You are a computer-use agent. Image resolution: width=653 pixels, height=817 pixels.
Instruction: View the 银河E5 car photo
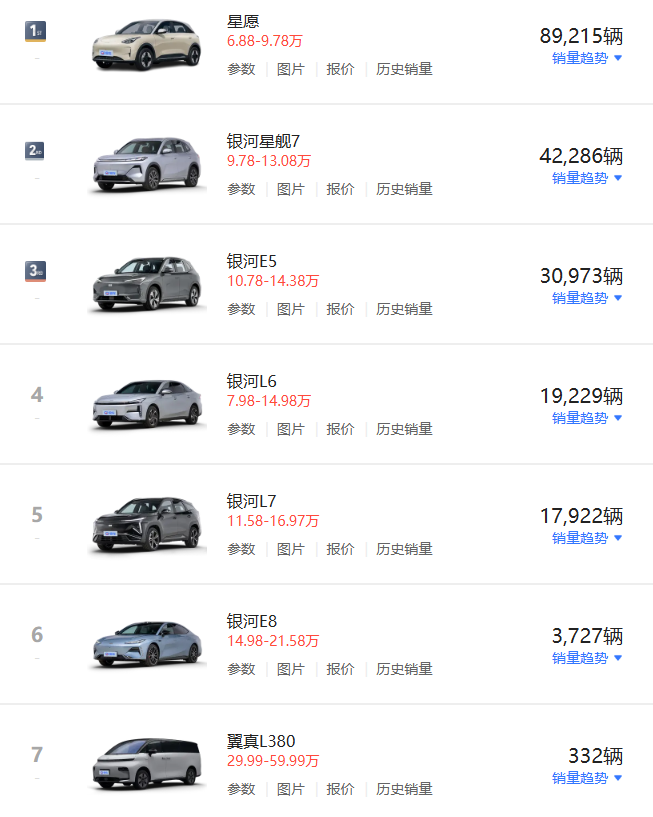(147, 284)
